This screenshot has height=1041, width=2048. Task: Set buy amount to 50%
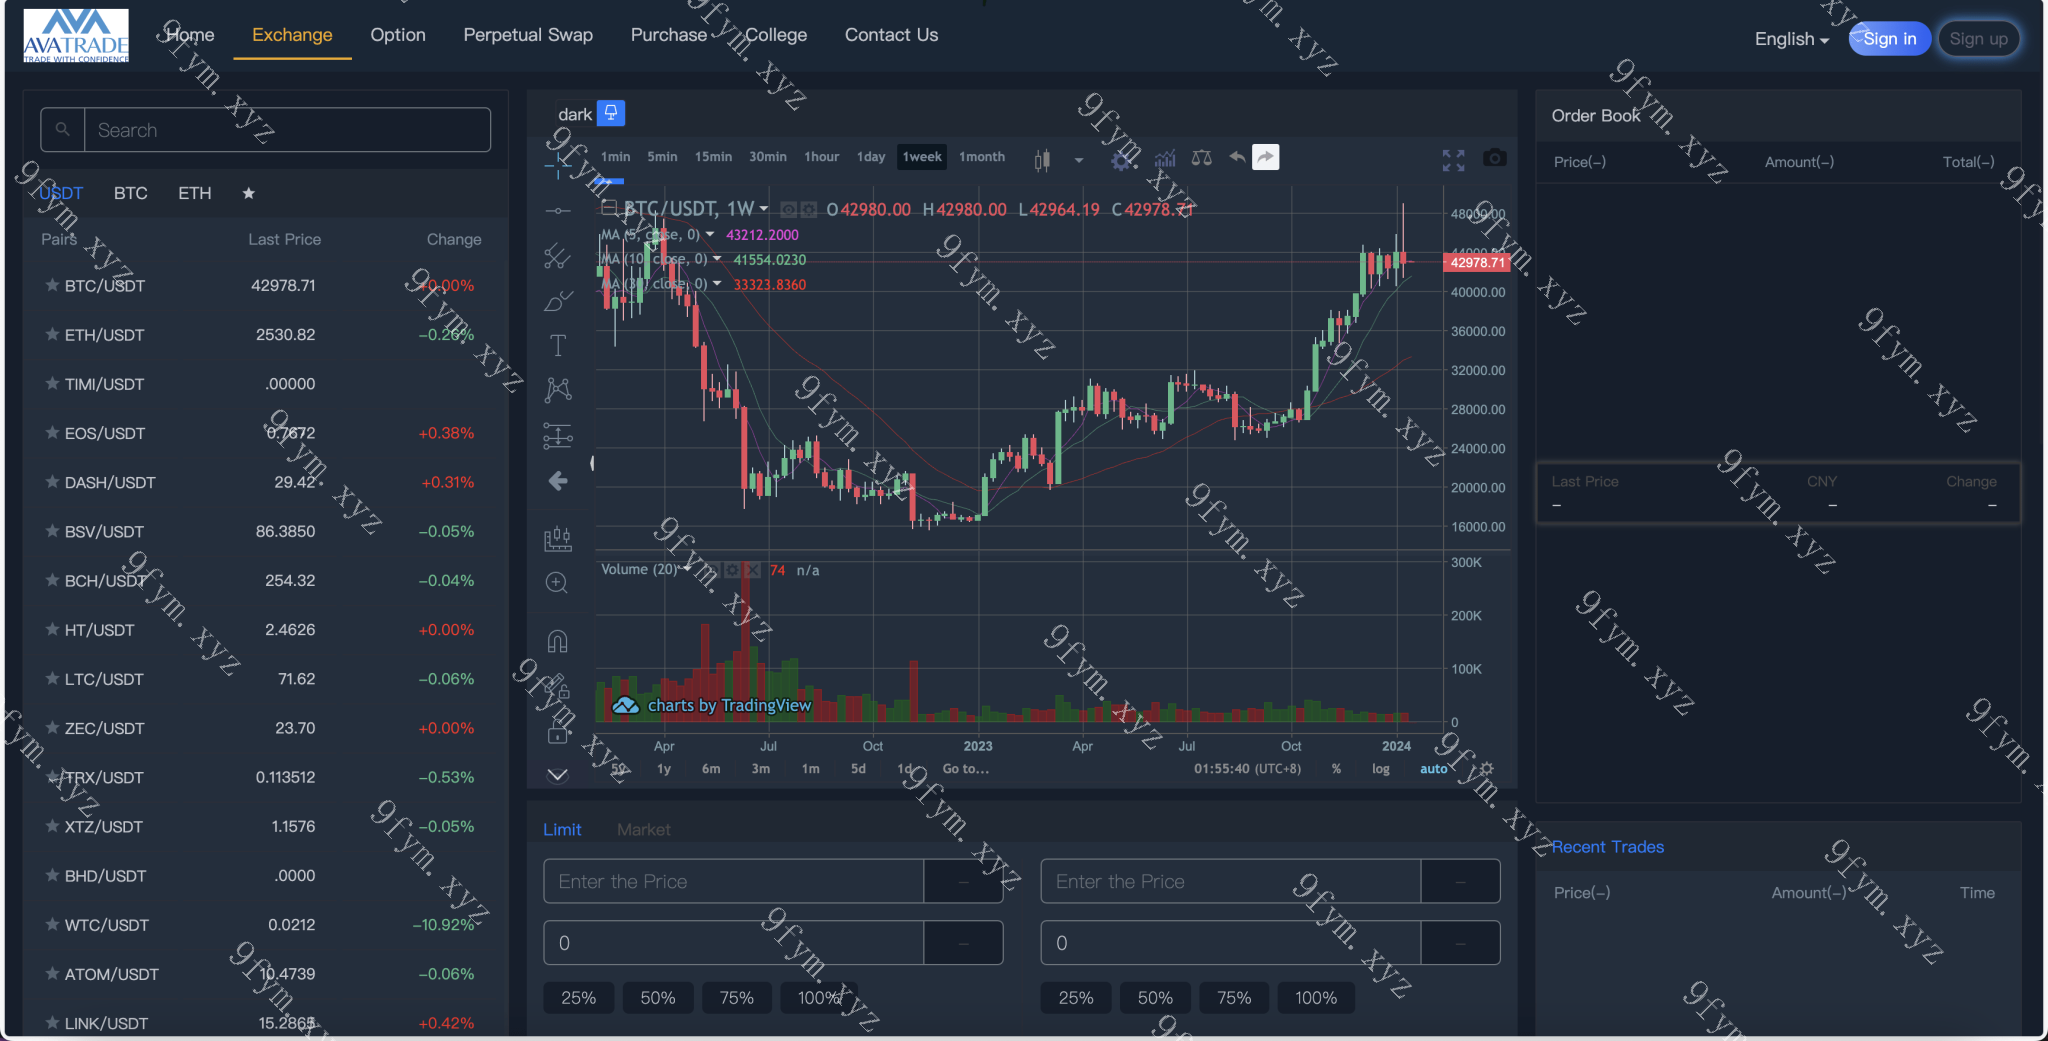[658, 998]
